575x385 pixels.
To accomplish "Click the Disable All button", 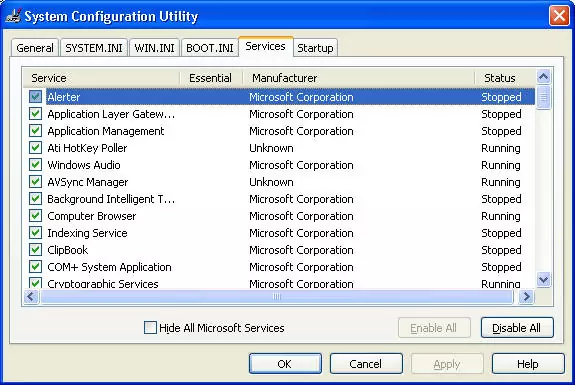I will [517, 328].
